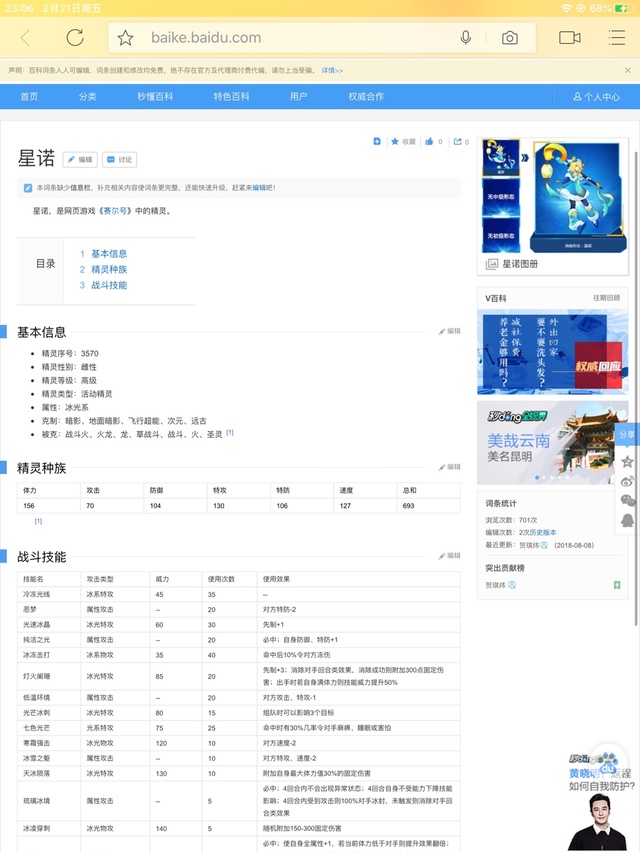The height and width of the screenshot is (853, 640).
Task: Open 权威合作 navigation item
Action: click(x=366, y=96)
